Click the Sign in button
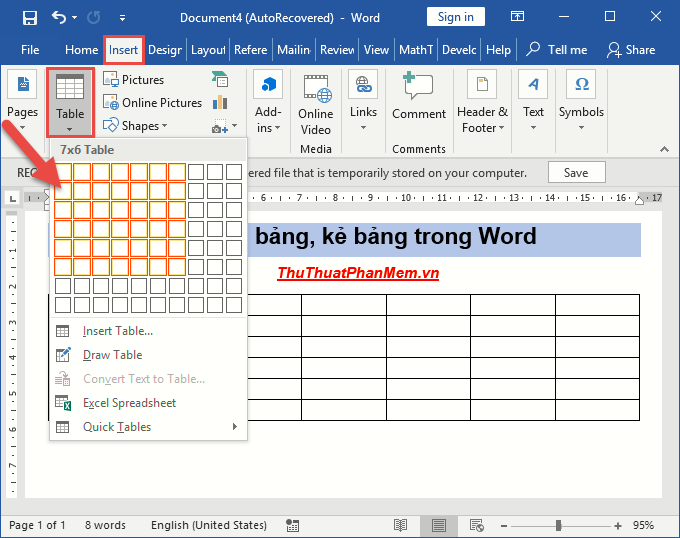The width and height of the screenshot is (680, 538). [455, 17]
